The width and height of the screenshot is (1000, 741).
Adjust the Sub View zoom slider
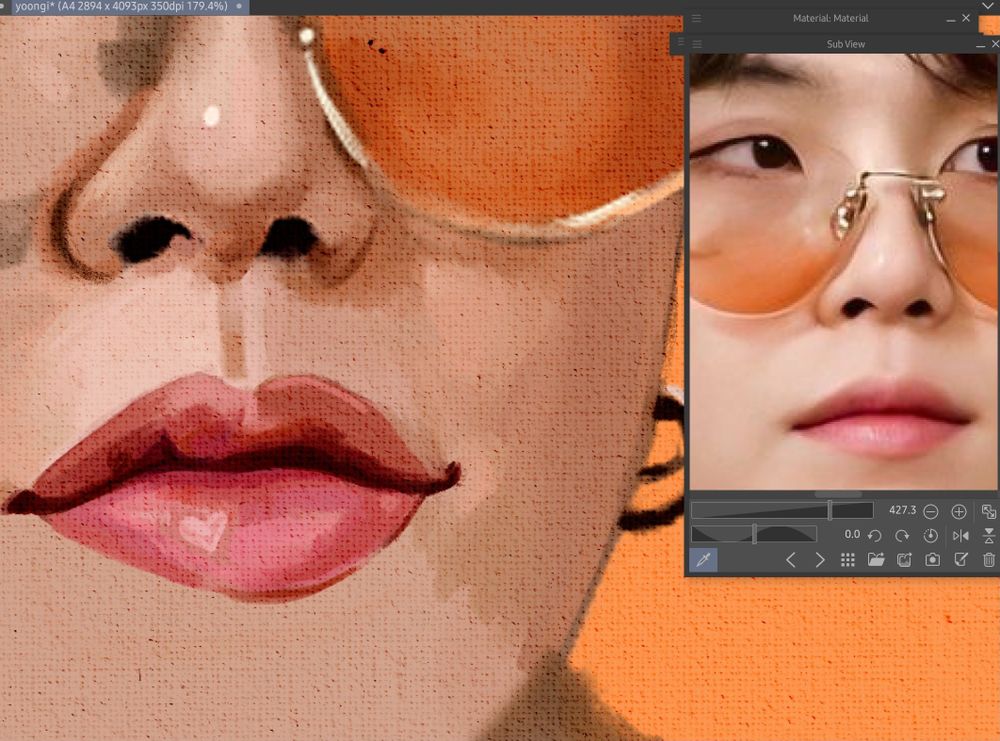pyautogui.click(x=832, y=510)
